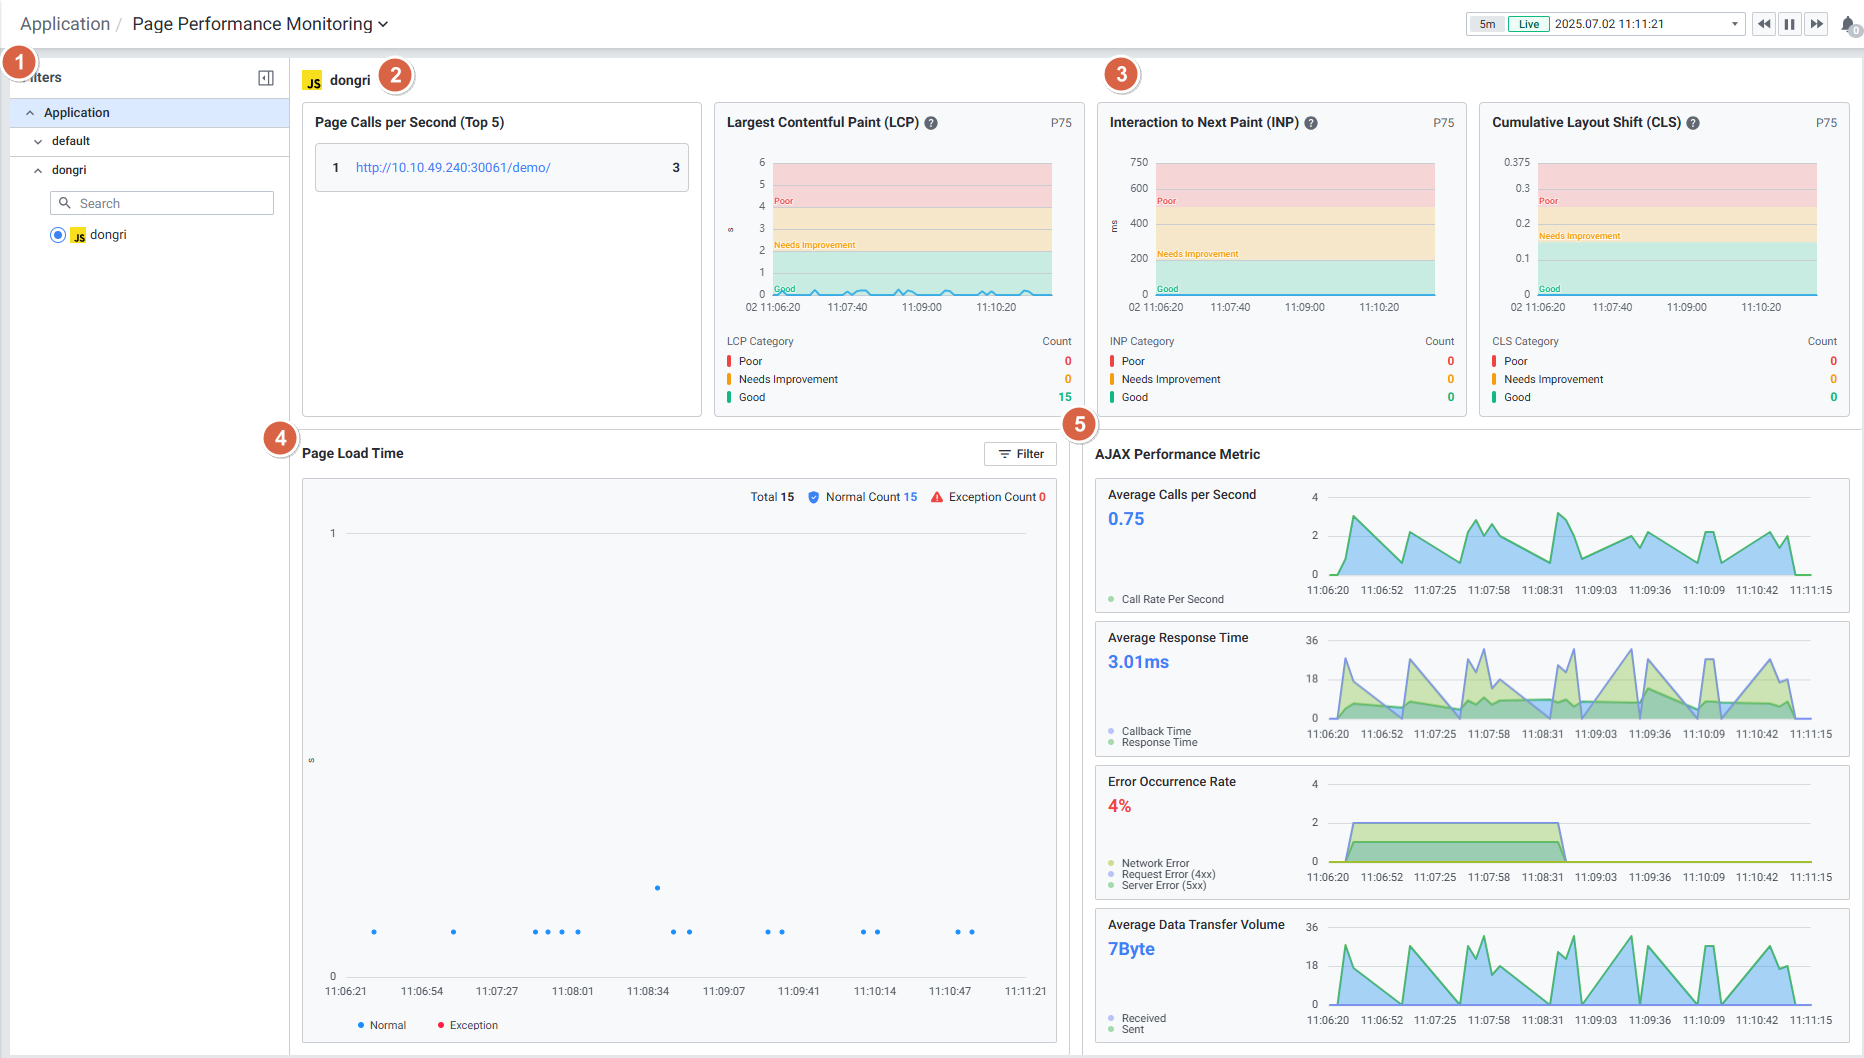Collapse the Application filter section
Screen dimensions: 1864x1058
click(x=30, y=113)
